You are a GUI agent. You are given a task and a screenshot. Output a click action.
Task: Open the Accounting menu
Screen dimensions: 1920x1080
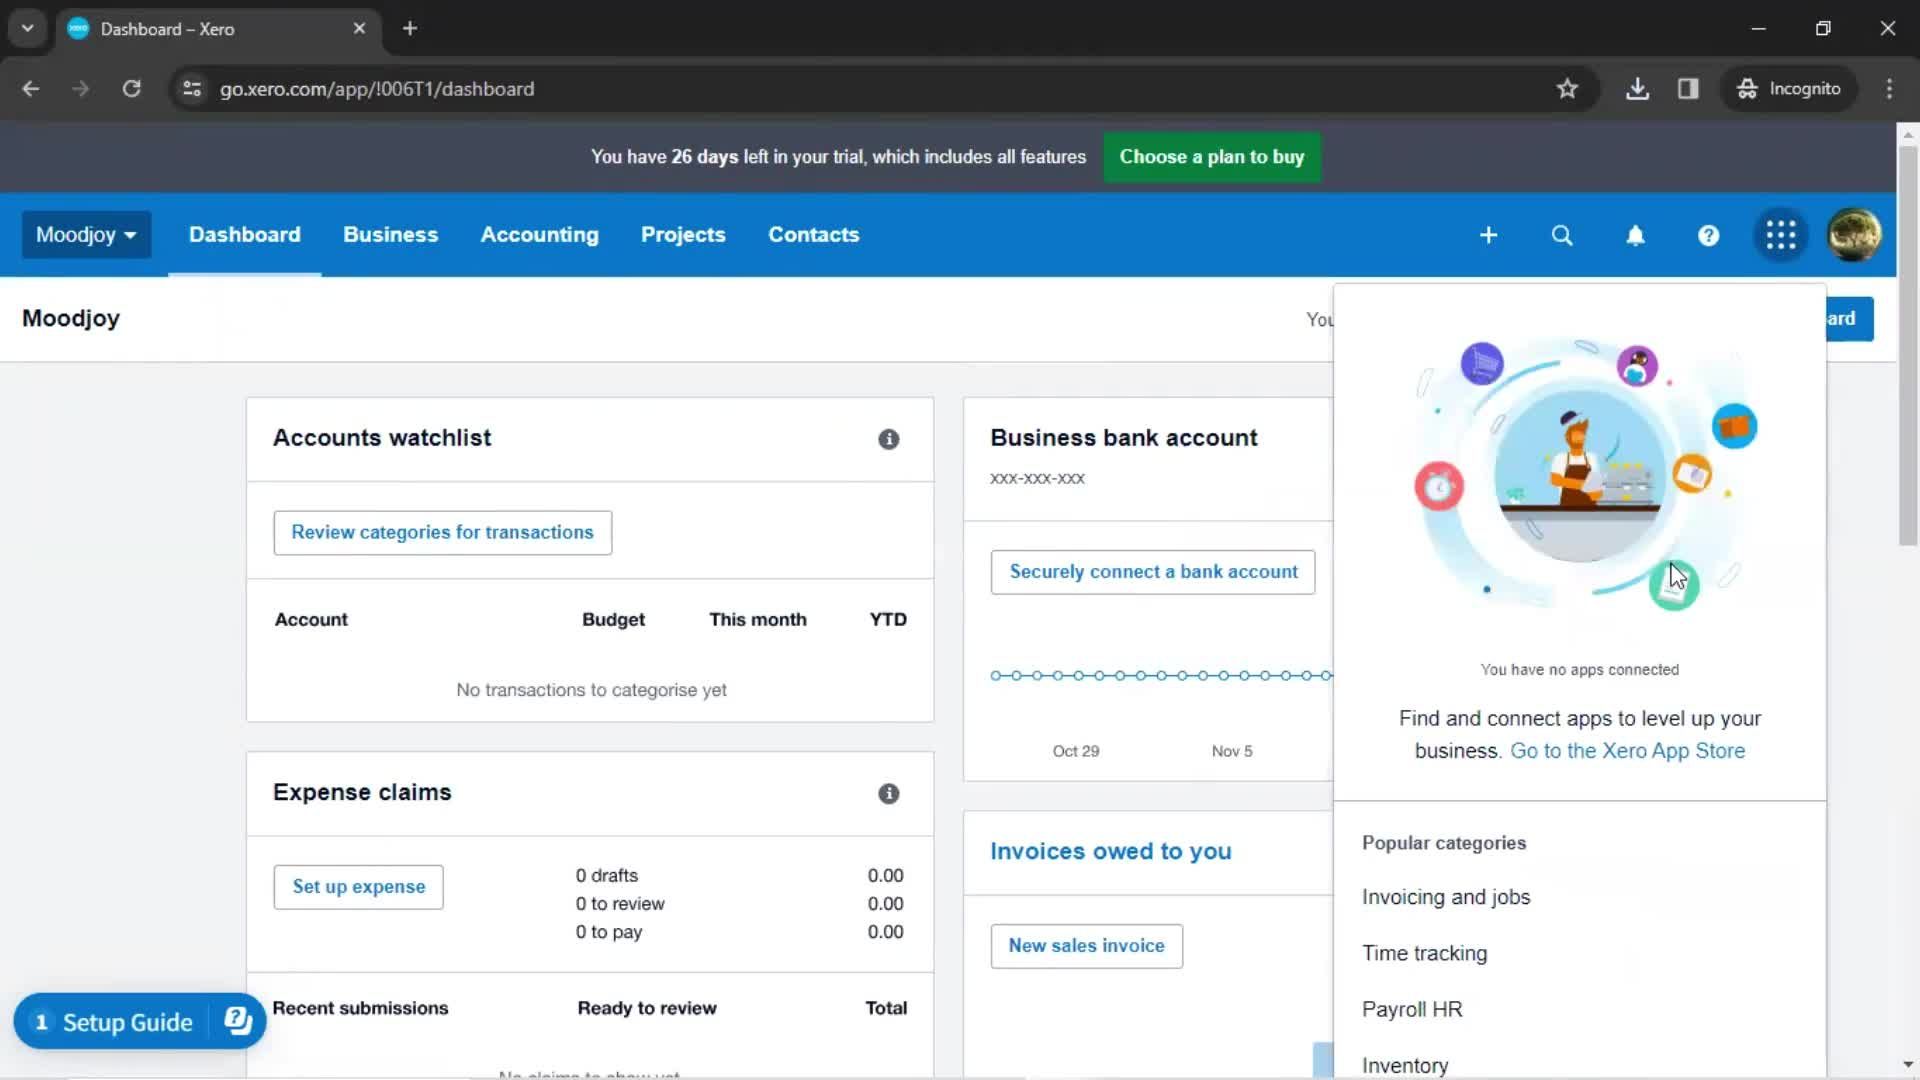point(539,235)
